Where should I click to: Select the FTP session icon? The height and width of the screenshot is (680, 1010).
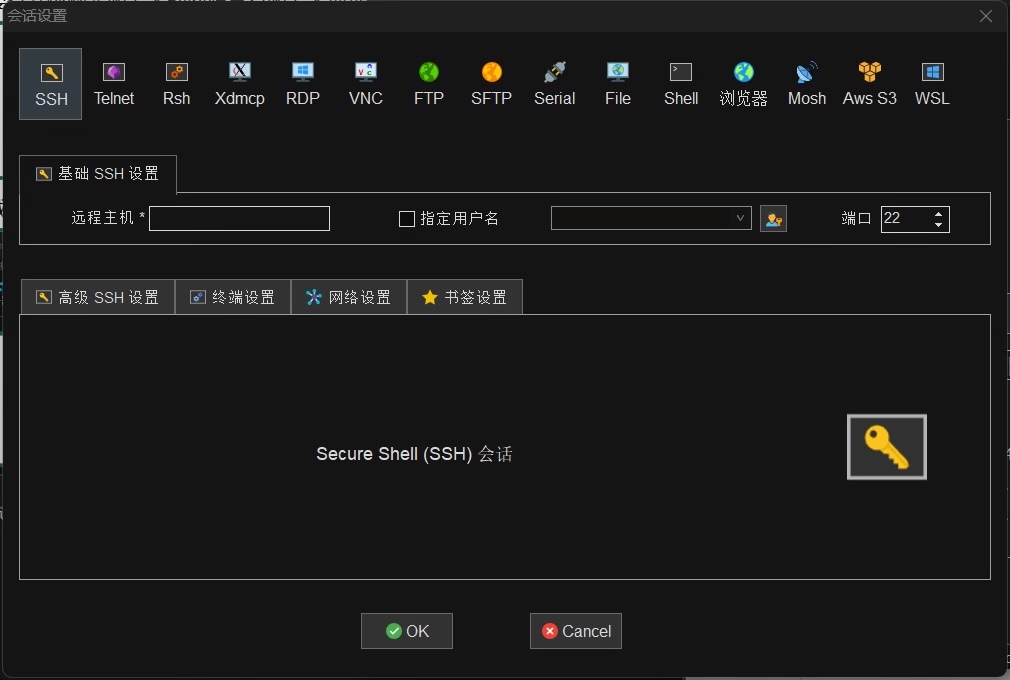pyautogui.click(x=428, y=84)
